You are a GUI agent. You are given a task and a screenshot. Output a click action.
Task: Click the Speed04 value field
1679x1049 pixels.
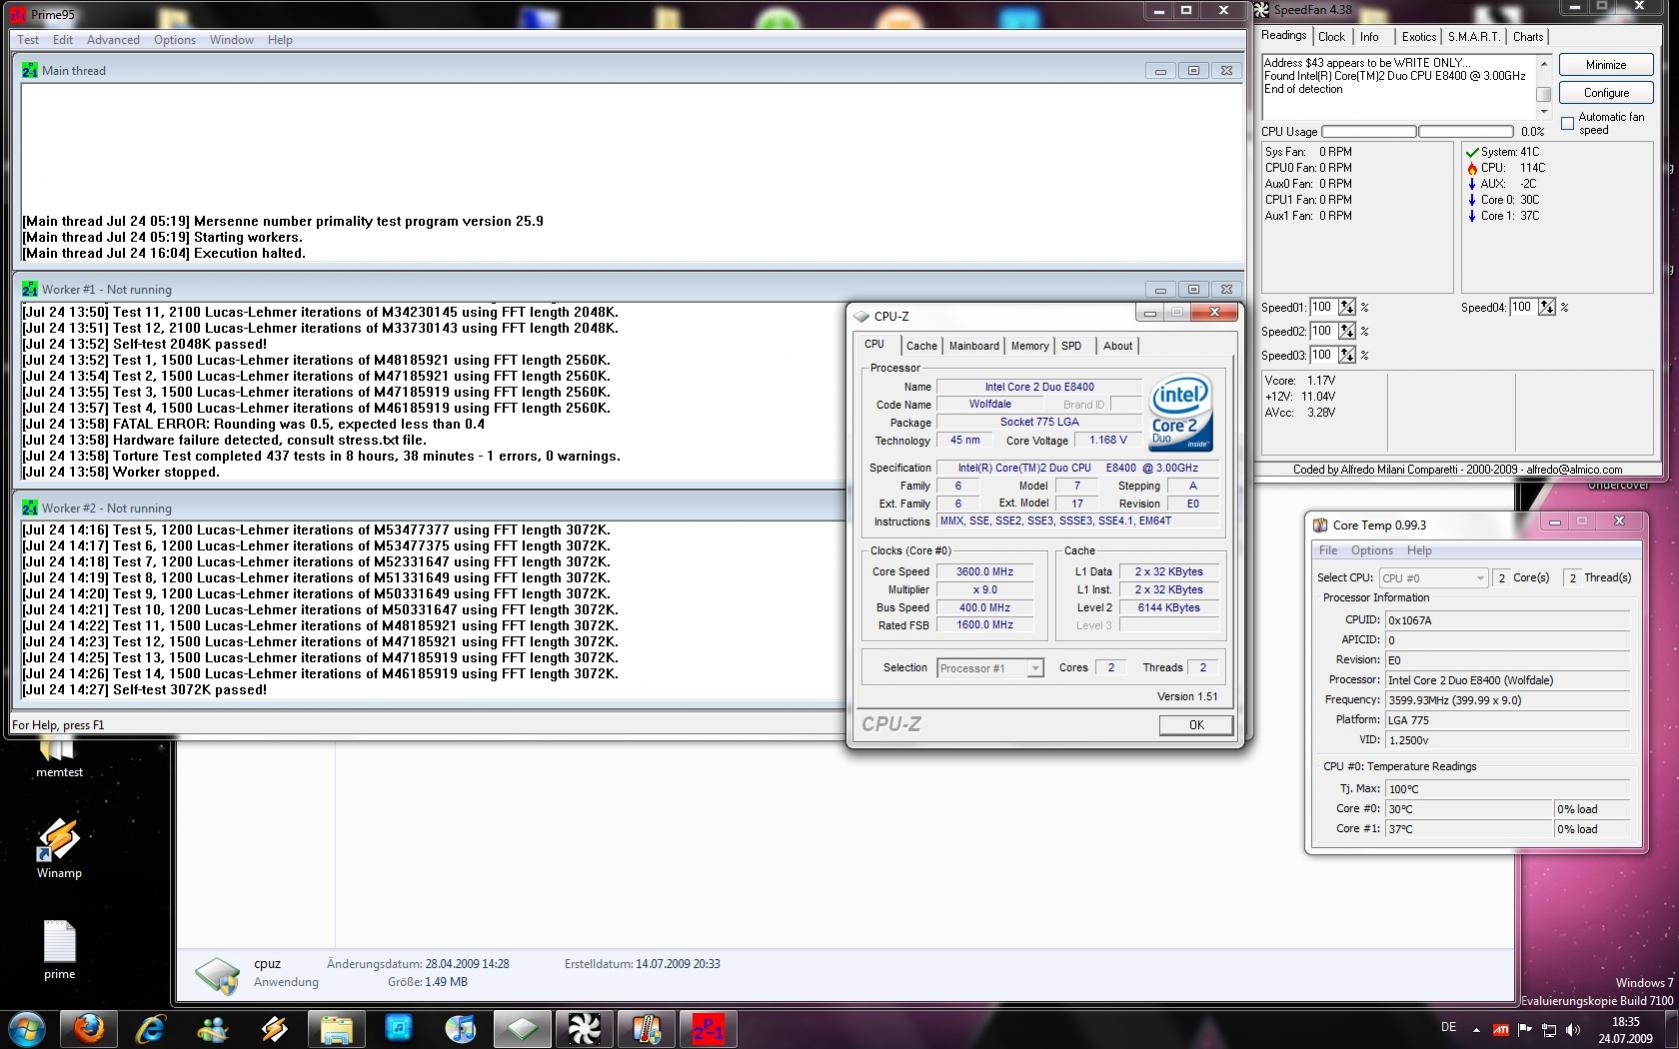pos(1523,307)
